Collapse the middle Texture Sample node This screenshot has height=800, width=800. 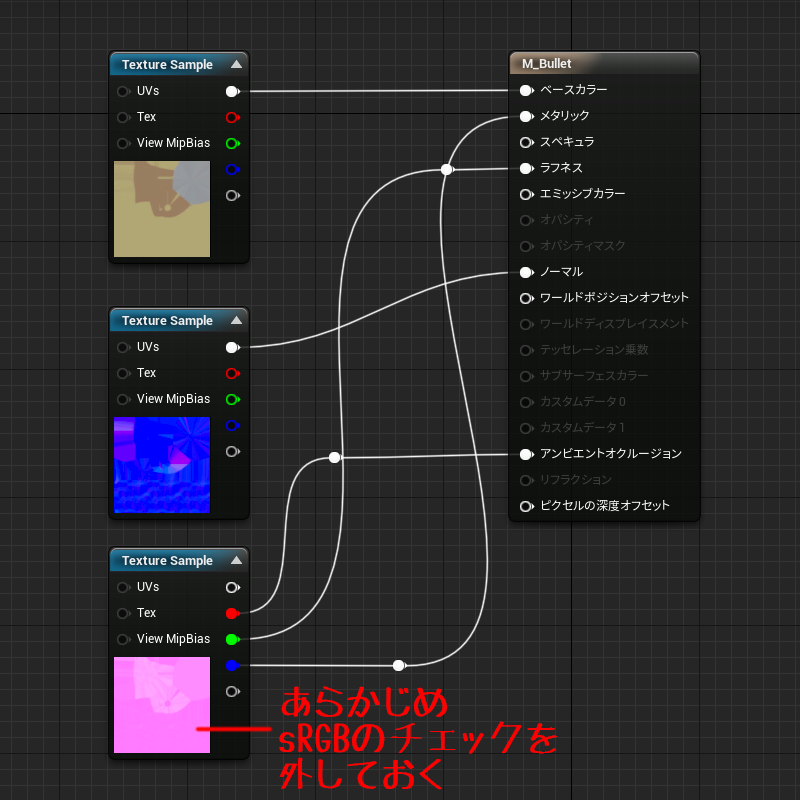pyautogui.click(x=237, y=320)
